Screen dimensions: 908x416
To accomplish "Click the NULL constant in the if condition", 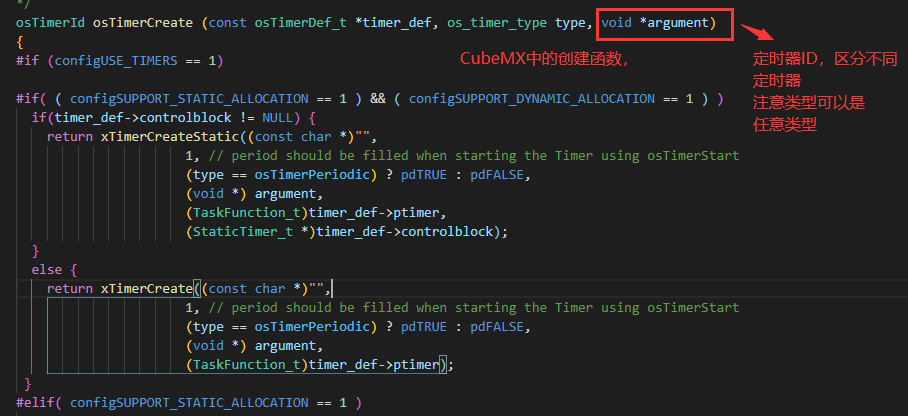I will click(x=277, y=118).
